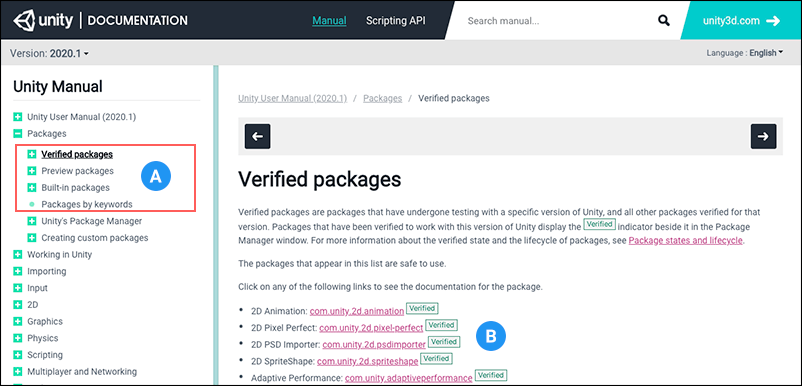The height and width of the screenshot is (386, 802).
Task: Open com.unity.2d.pixel-perfect link
Action: pyautogui.click(x=372, y=328)
